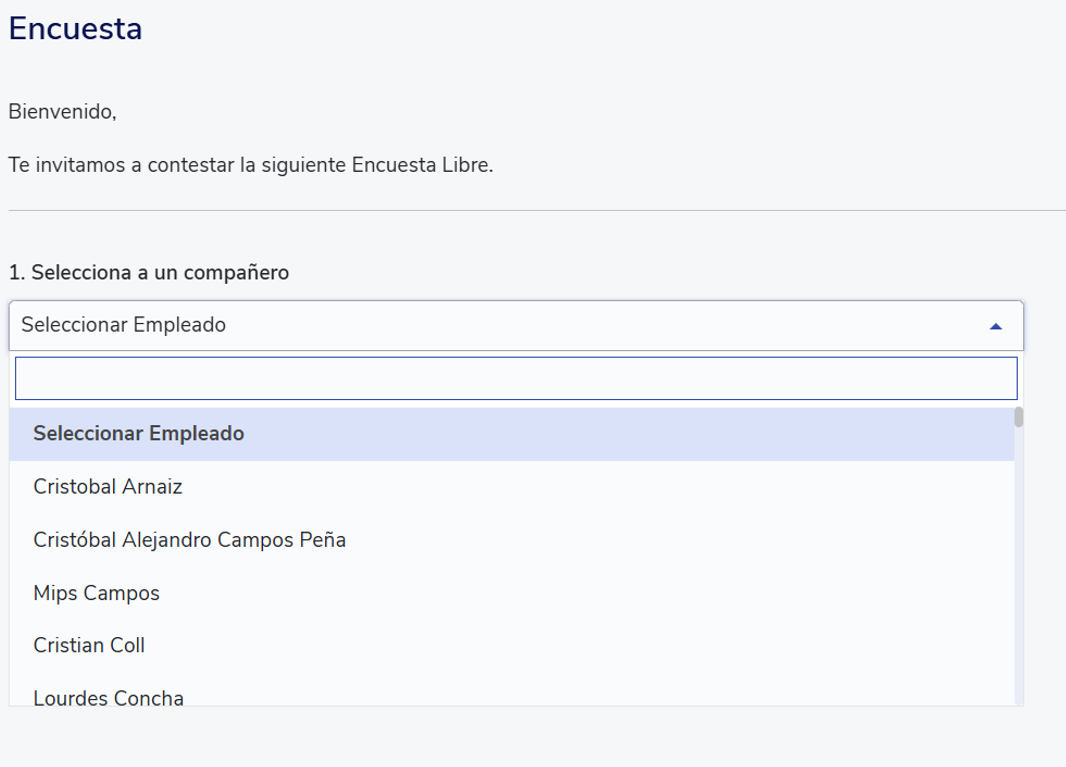Select the Lourdes Concha option
The height and width of the screenshot is (767, 1066).
click(108, 697)
